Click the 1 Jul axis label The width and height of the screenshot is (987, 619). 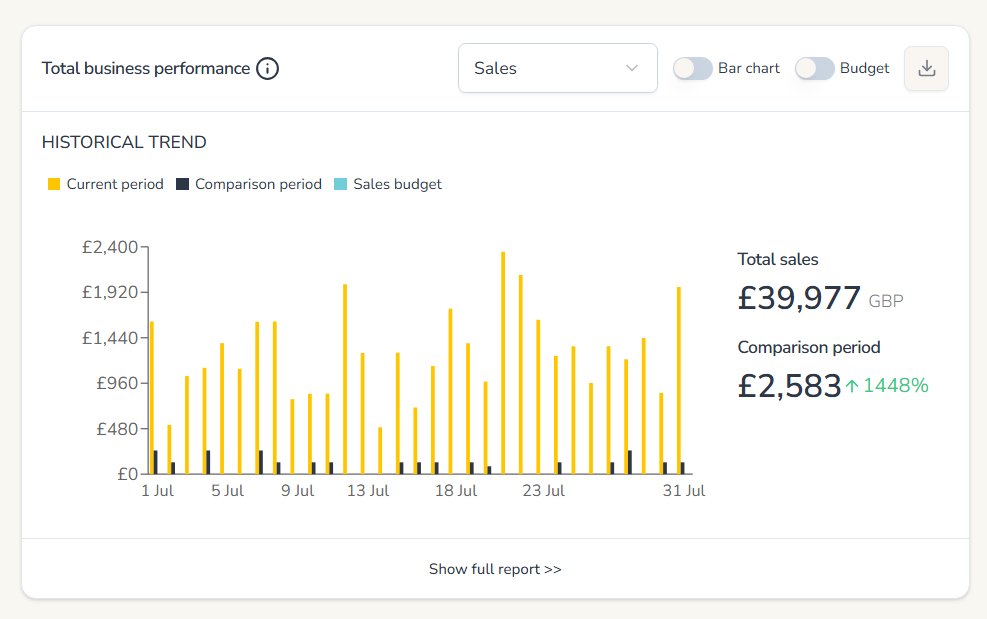tap(158, 491)
